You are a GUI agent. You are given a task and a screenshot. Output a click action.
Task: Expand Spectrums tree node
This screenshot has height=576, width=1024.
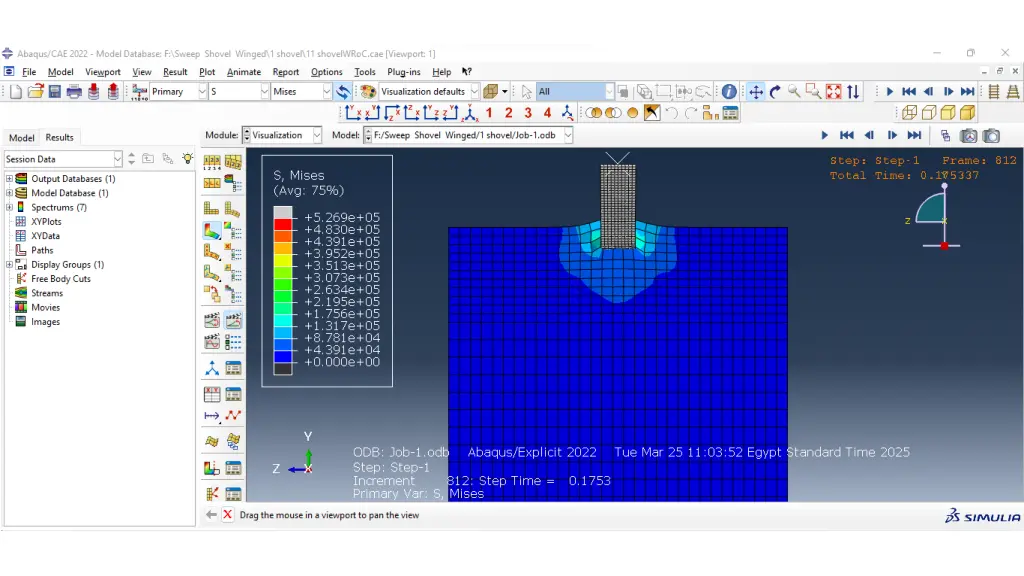[x=9, y=207]
